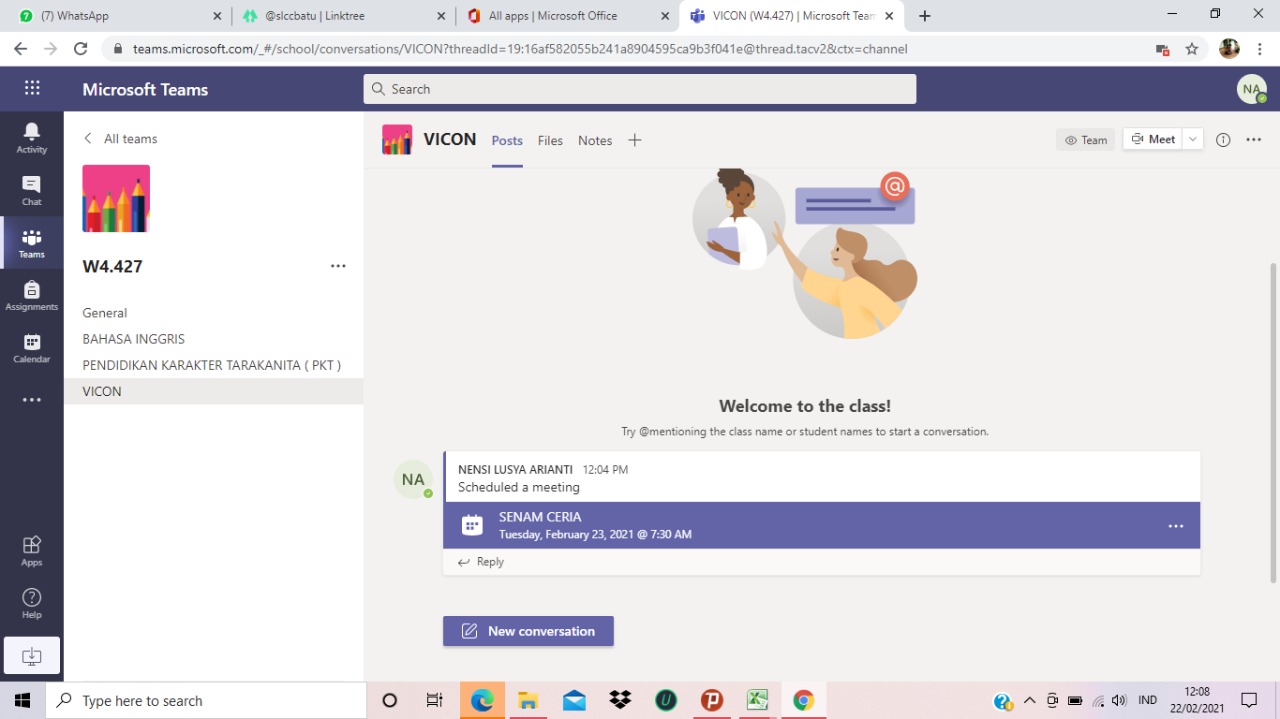Reply to the scheduled meeting post
Screen dimensions: 1280x719
pyautogui.click(x=481, y=562)
